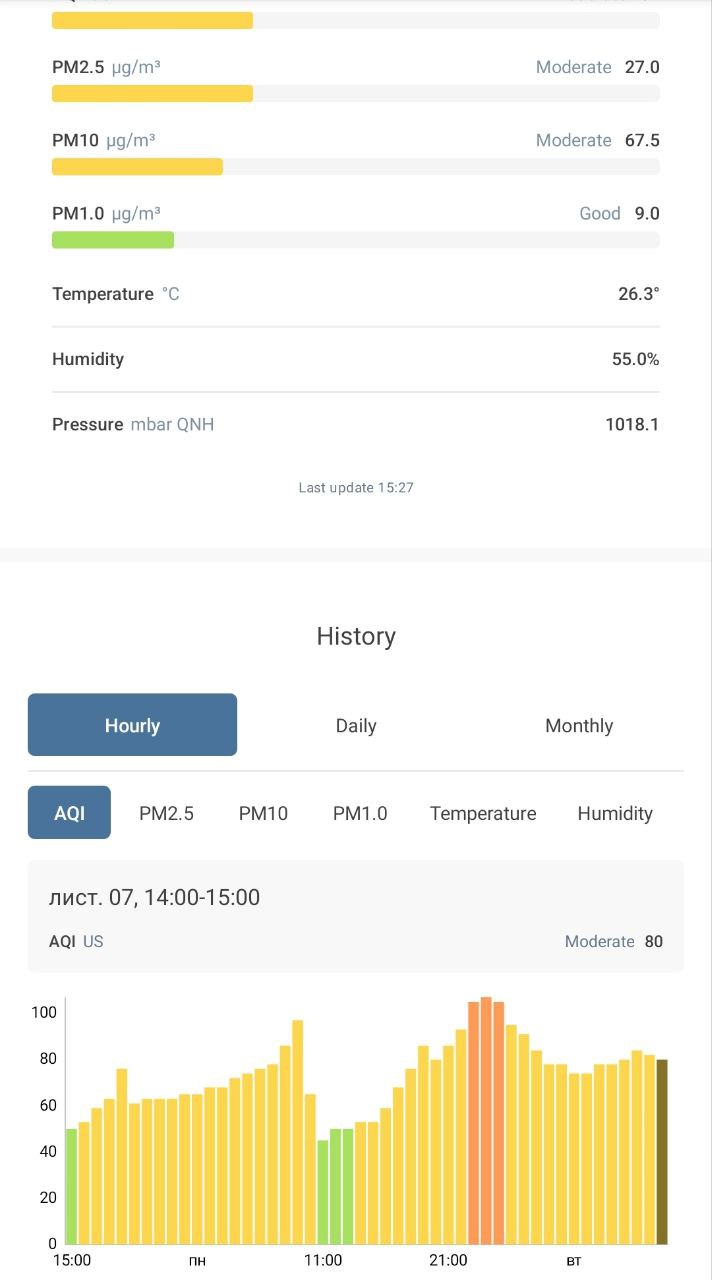Select the tallest orange bar in chart
The height and width of the screenshot is (1280, 712).
[486, 1120]
